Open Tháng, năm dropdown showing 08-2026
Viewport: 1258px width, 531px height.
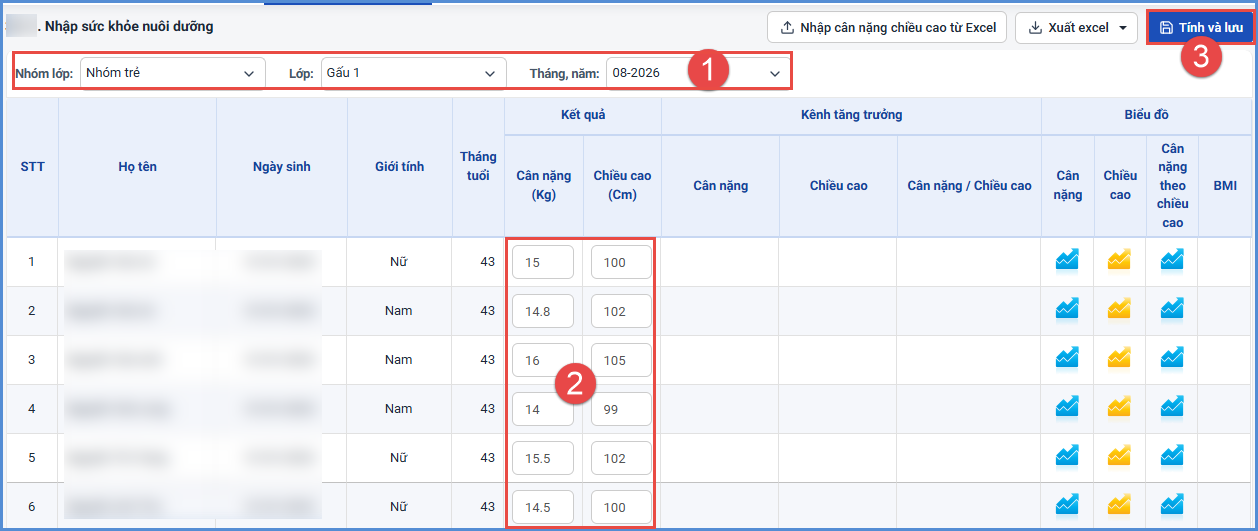point(698,73)
